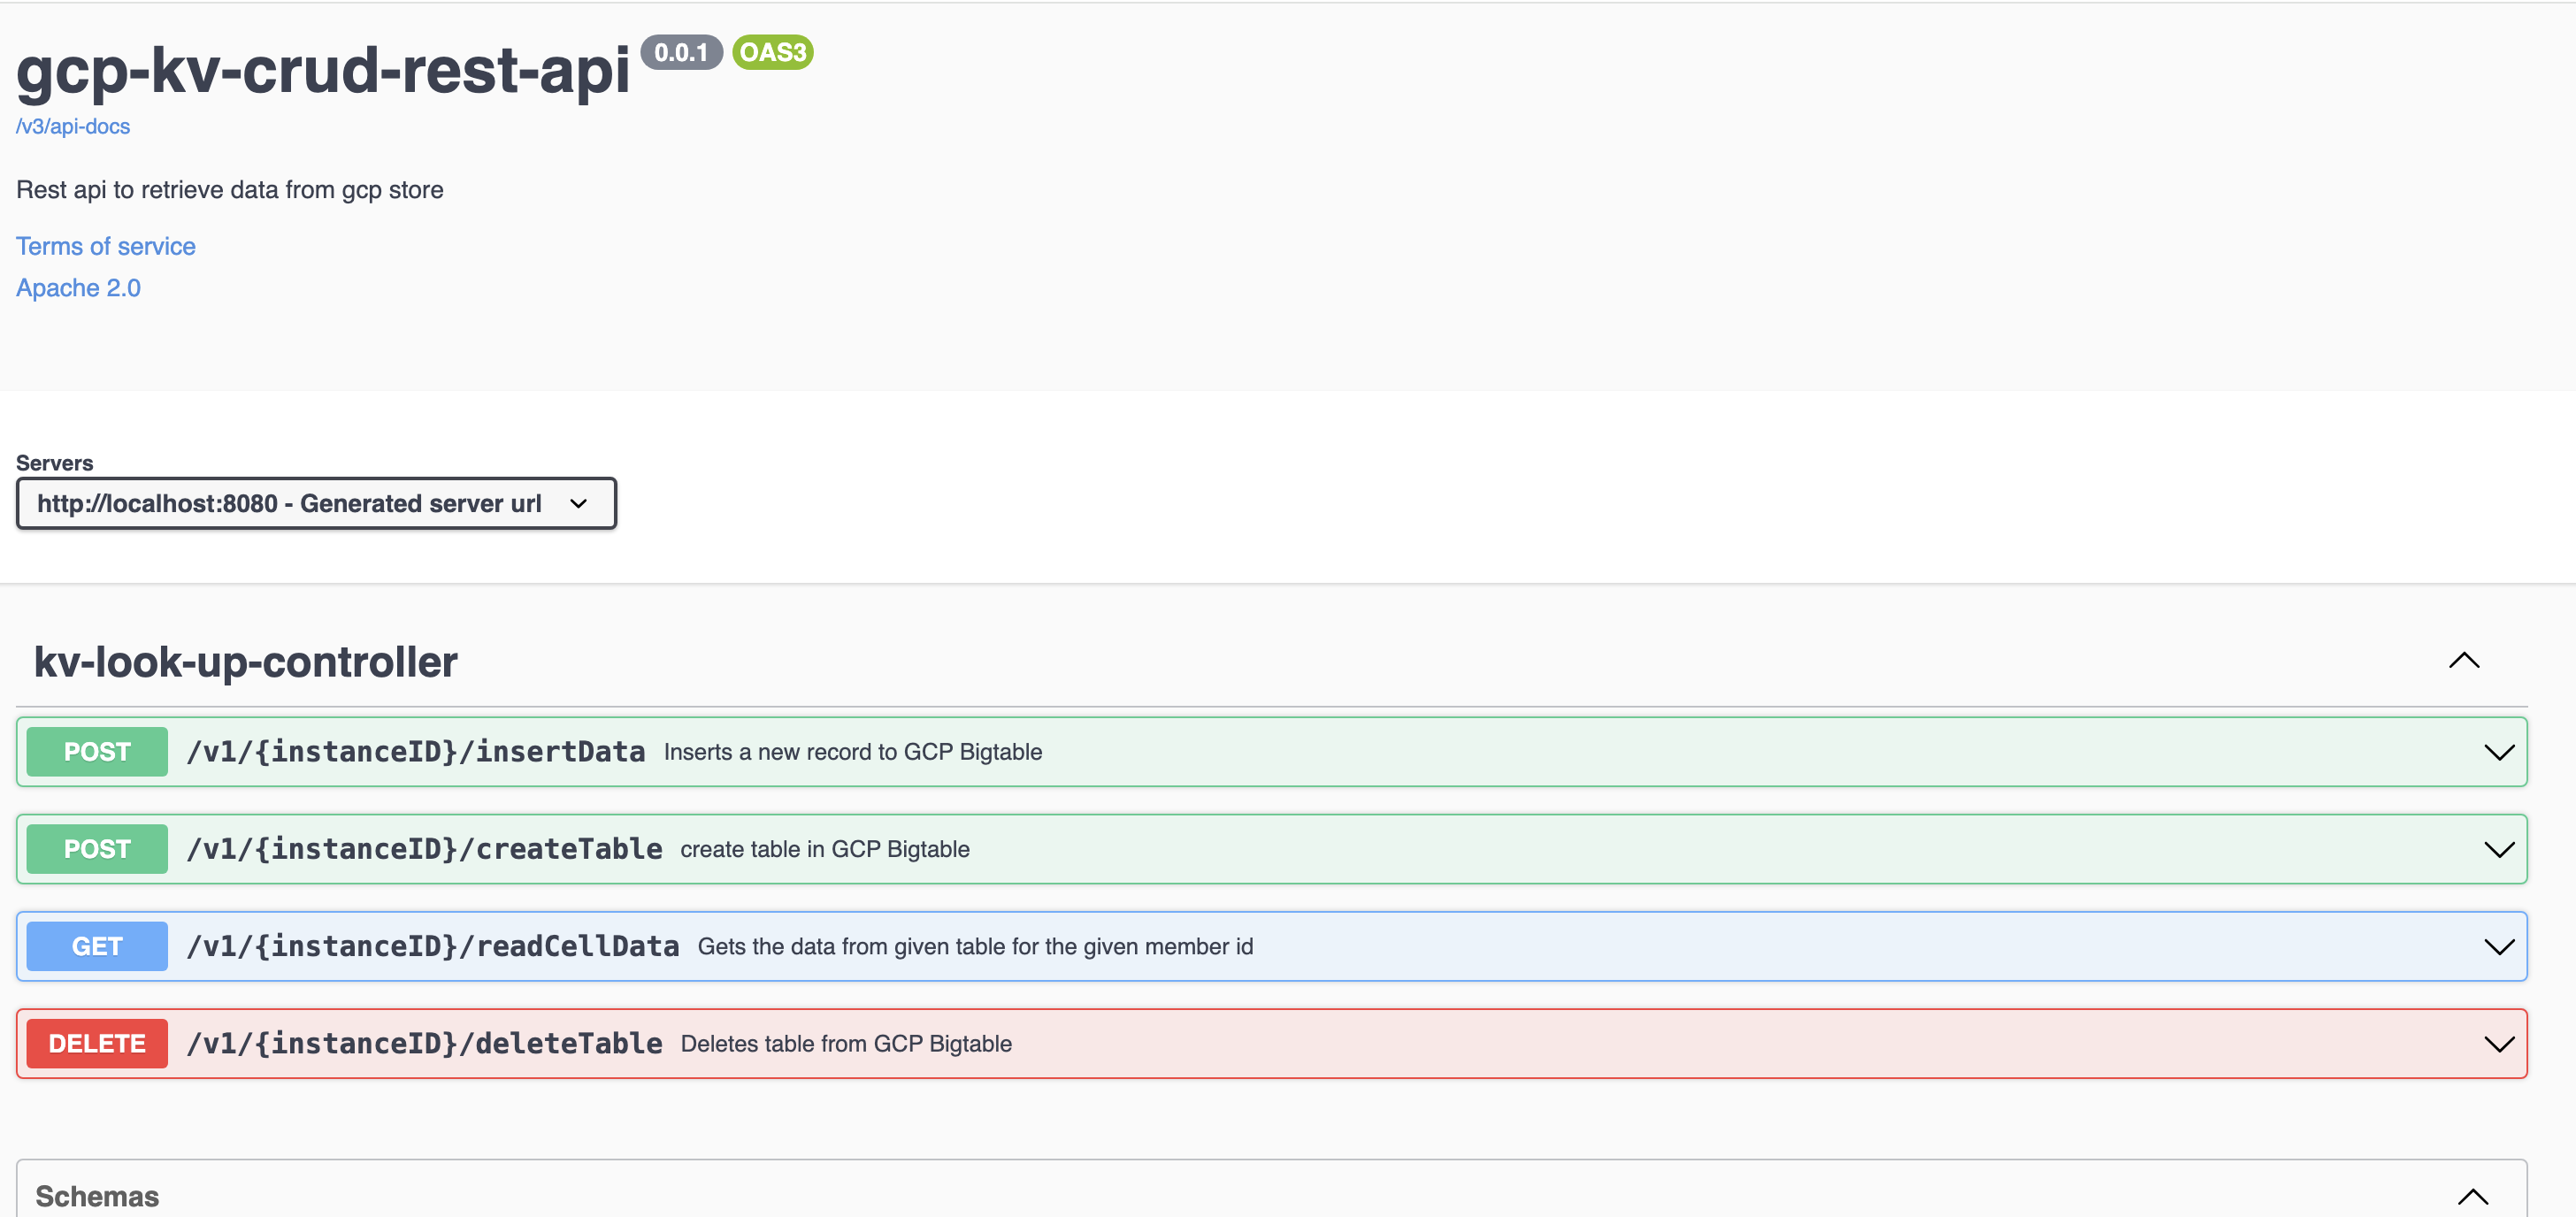The image size is (2576, 1217).
Task: Expand the insertData endpoint chevron arrow
Action: click(x=2498, y=752)
